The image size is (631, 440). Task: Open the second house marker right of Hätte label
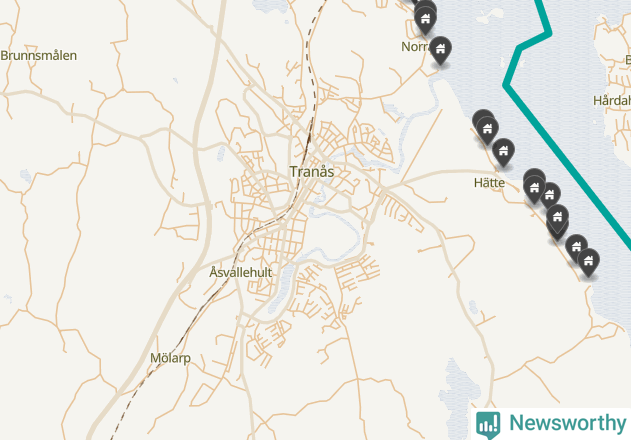[550, 196]
